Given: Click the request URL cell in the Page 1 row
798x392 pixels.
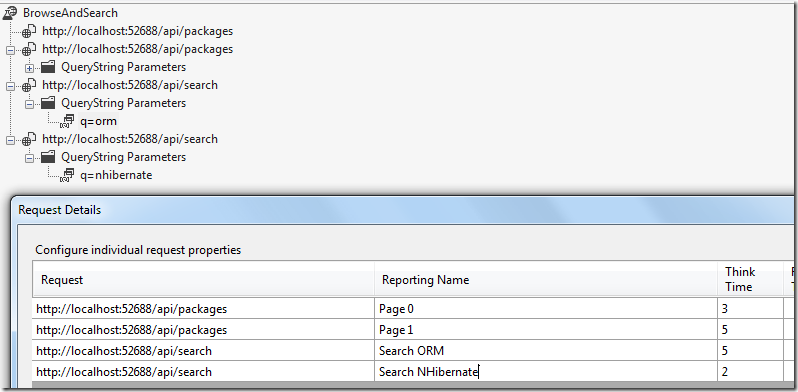Looking at the screenshot, I should pos(204,330).
